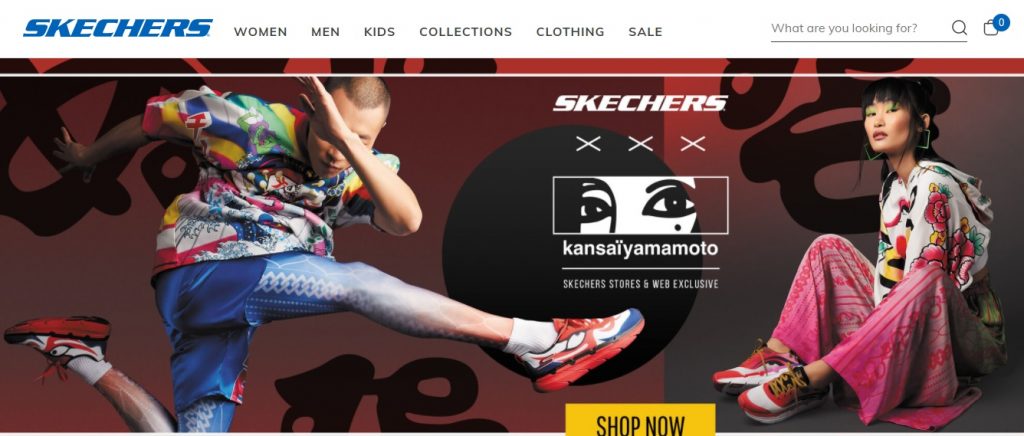Expand the COLLECTIONS menu
The height and width of the screenshot is (436, 1024).
[466, 31]
